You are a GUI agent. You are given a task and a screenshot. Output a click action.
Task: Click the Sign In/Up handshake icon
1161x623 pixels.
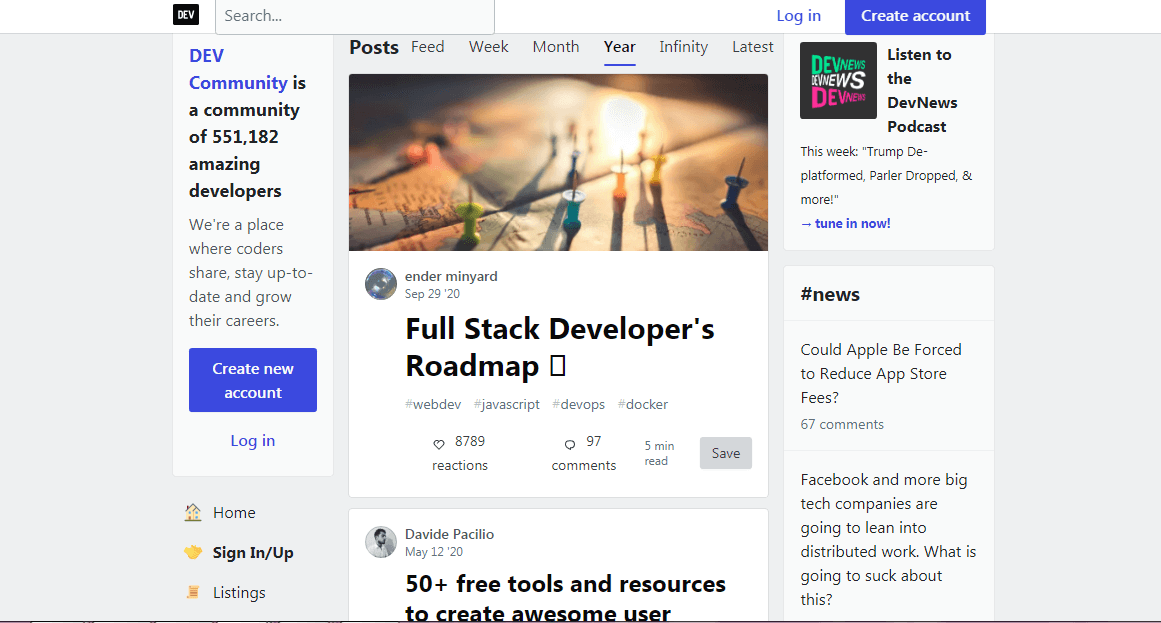(193, 553)
